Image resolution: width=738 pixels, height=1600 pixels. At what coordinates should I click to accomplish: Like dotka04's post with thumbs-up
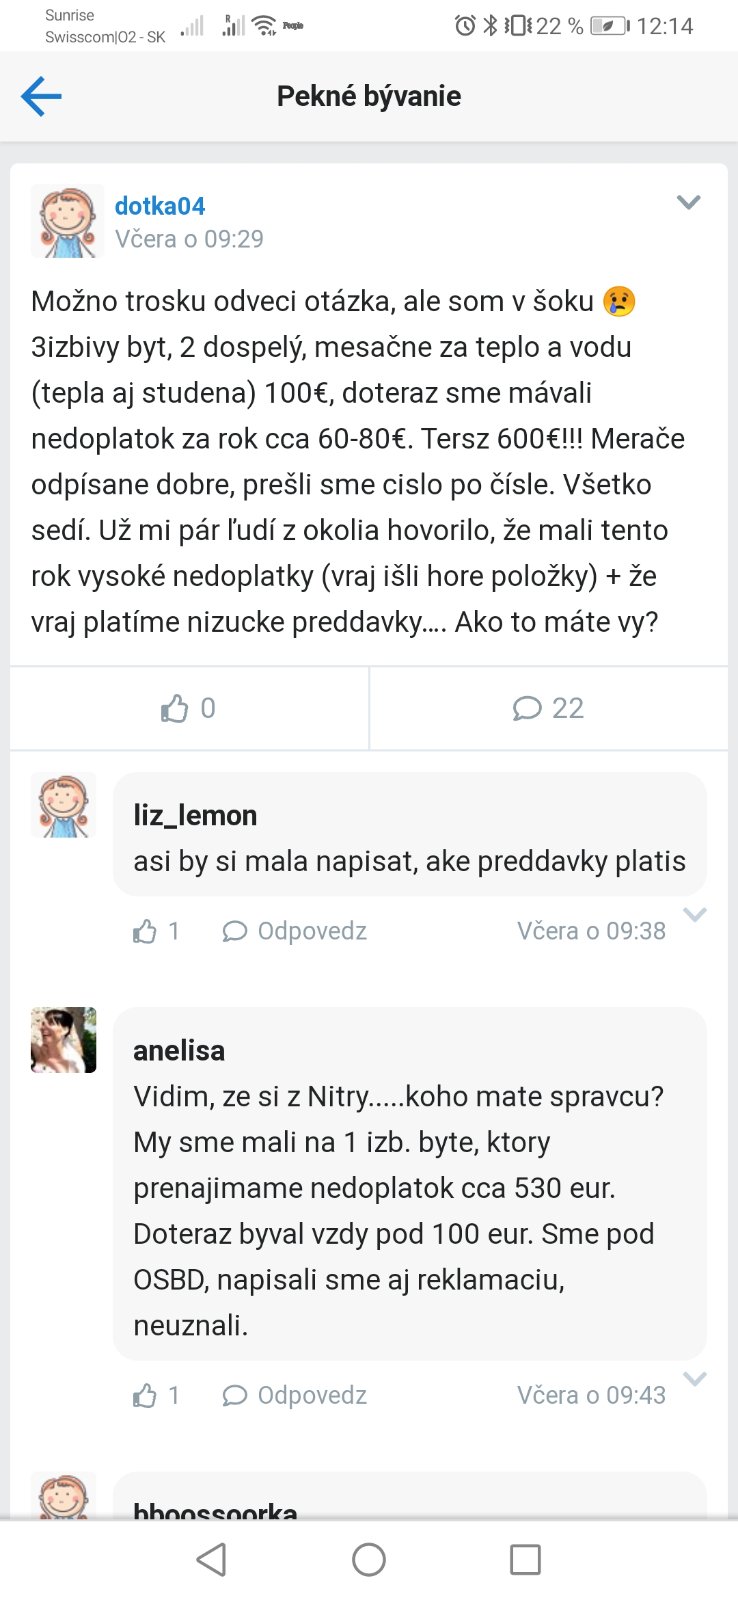[x=175, y=709]
